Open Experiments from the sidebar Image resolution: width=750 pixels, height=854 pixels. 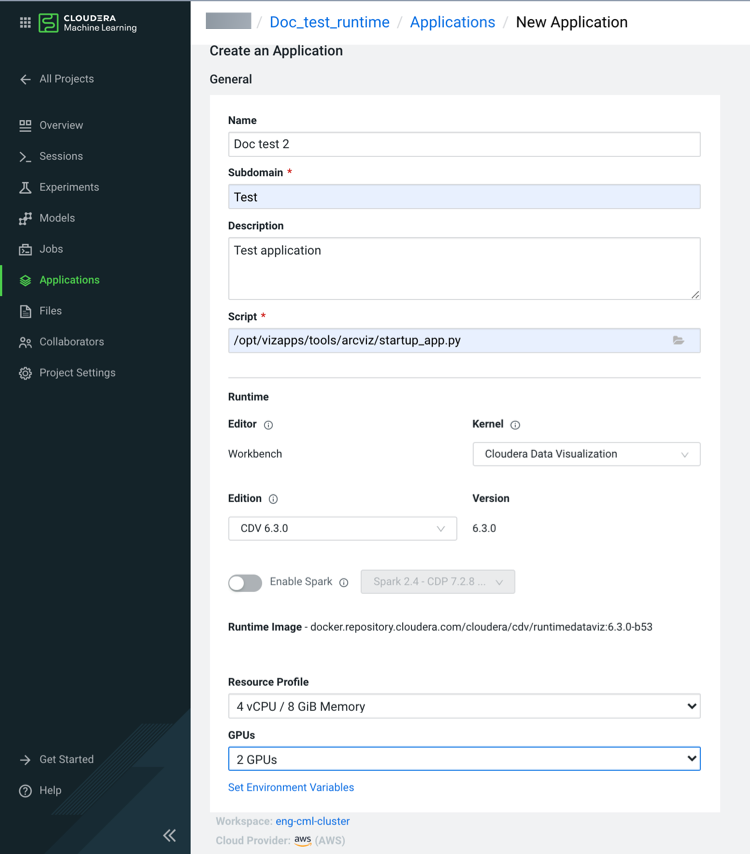[x=69, y=187]
